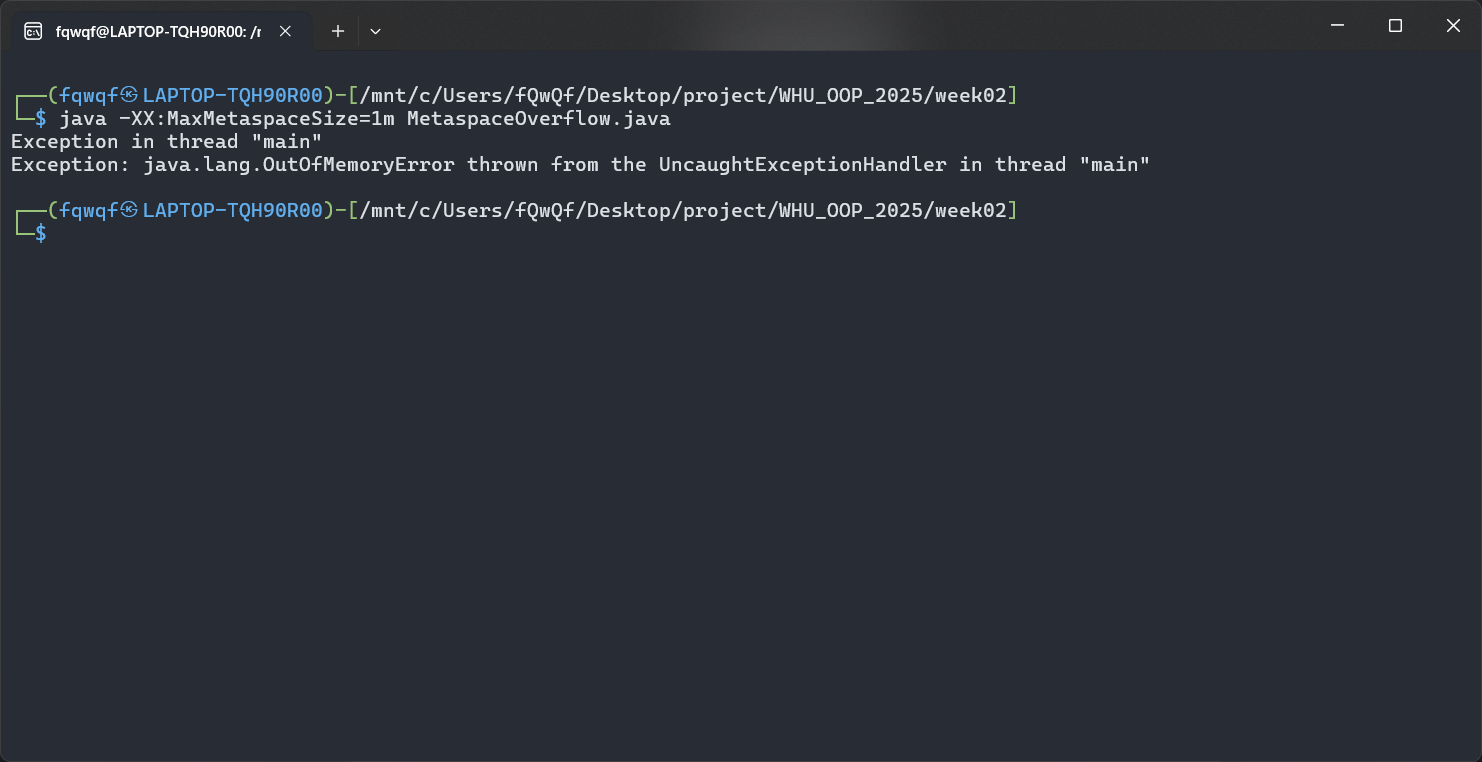Select the fqwqf@LAPTOP-TQH90R00 tab title
The width and height of the screenshot is (1482, 762).
158,31
